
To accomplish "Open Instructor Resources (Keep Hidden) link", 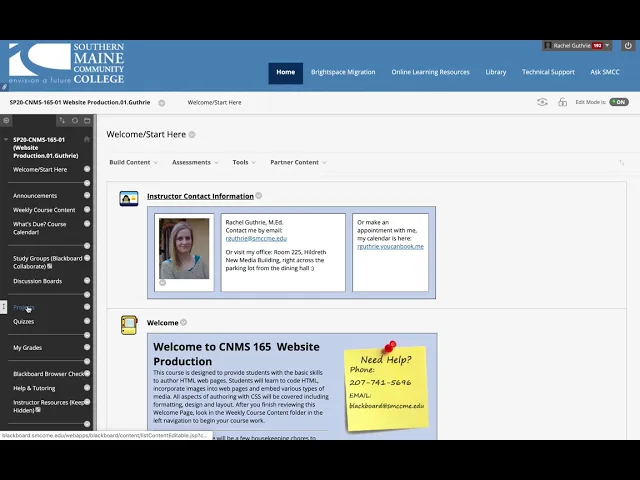I will coord(48,407).
